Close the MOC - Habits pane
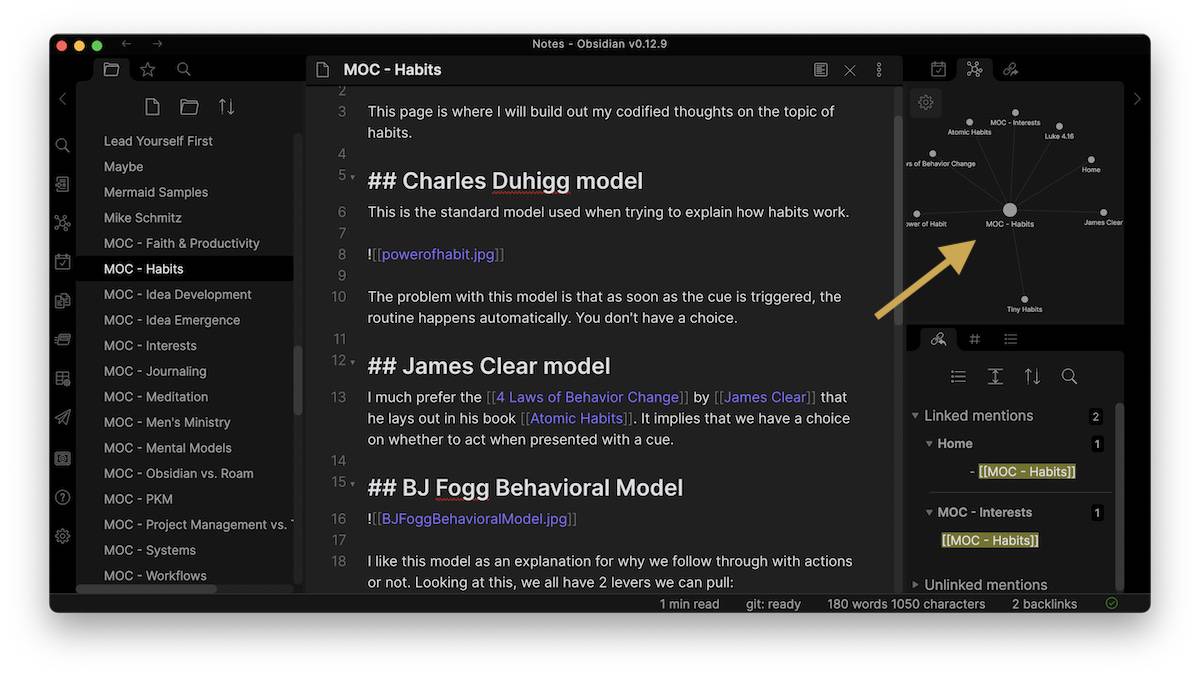This screenshot has width=1200, height=678. (850, 70)
